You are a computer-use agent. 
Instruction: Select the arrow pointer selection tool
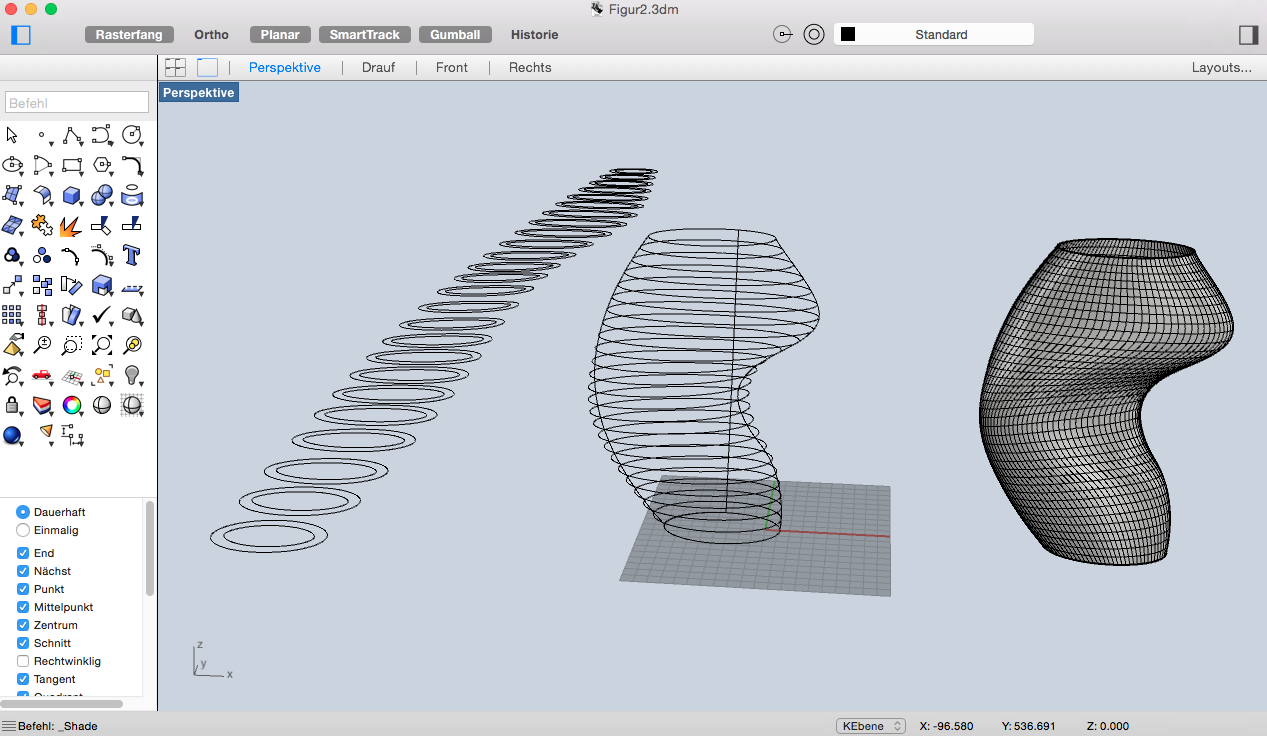point(12,135)
